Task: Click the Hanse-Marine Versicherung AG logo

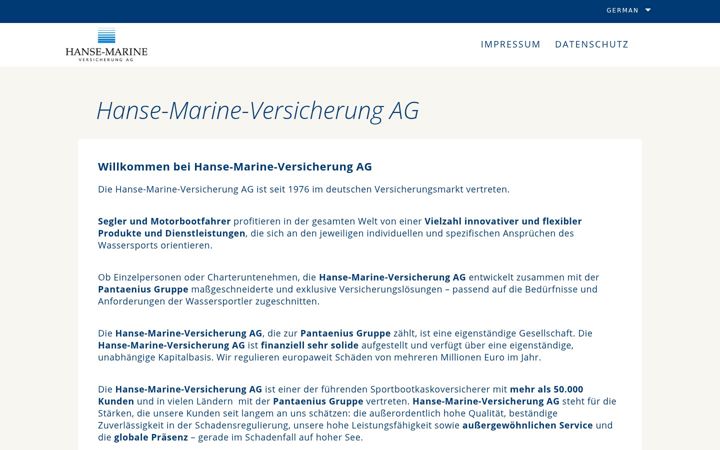Action: pos(107,45)
